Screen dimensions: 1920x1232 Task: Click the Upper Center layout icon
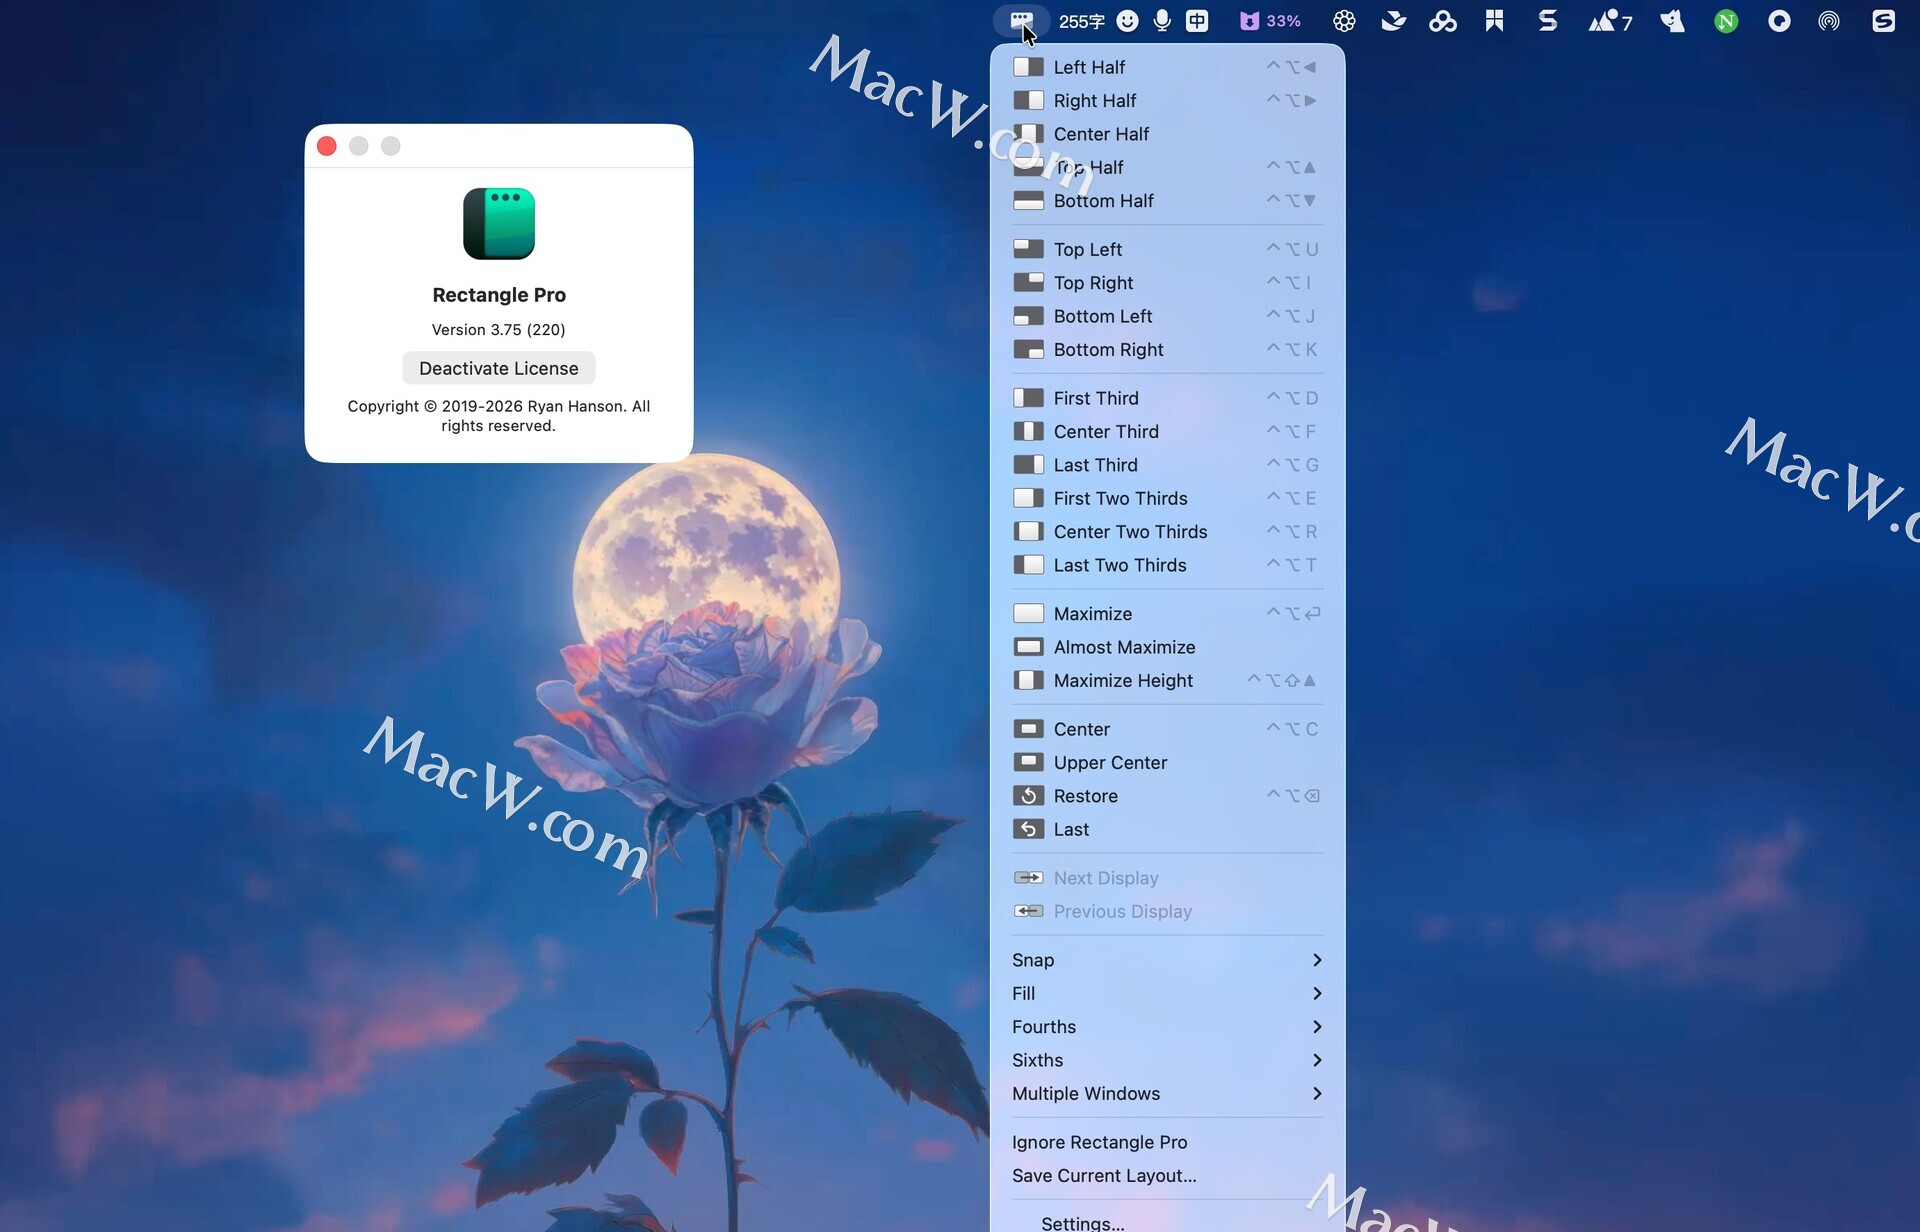tap(1028, 763)
